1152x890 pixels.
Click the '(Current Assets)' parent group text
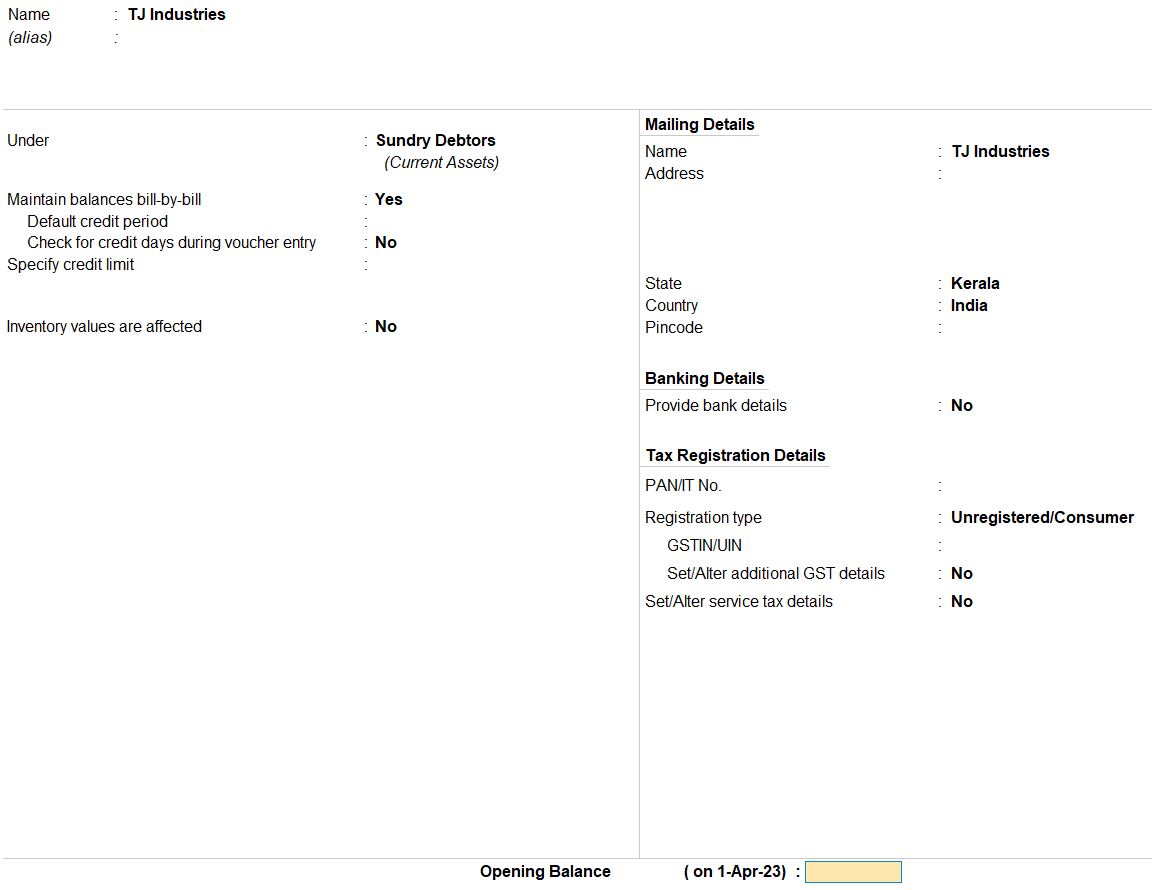tap(442, 162)
